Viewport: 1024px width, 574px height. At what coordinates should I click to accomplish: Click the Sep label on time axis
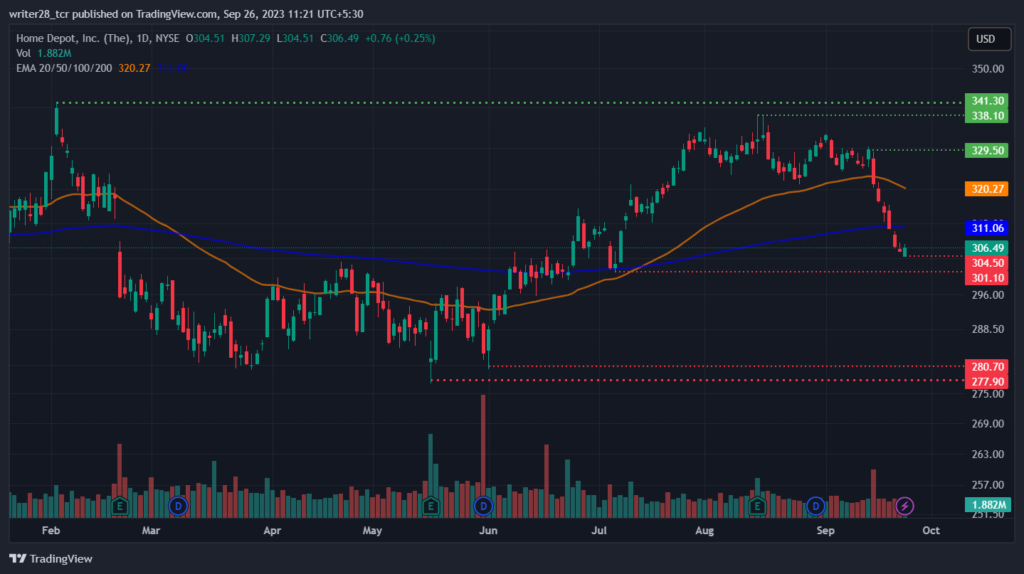(x=825, y=530)
